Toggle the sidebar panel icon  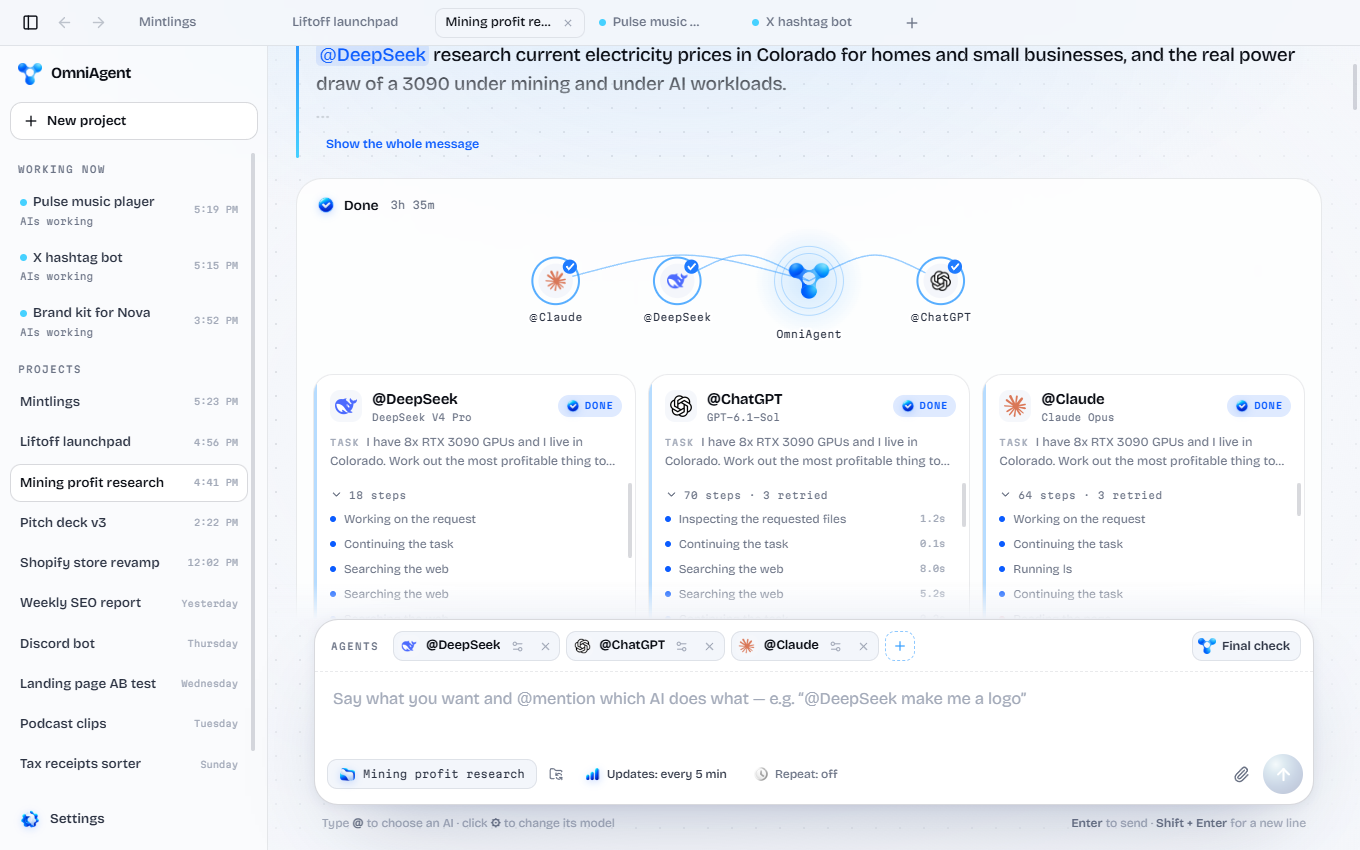[30, 22]
